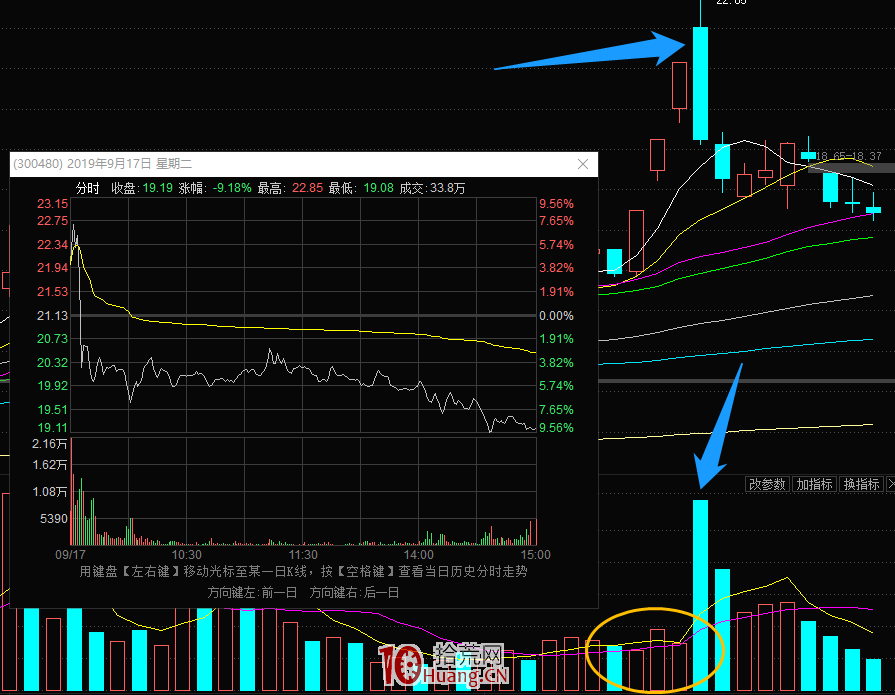This screenshot has width=895, height=695.
Task: Click the 收盘 value 19.19
Action: (158, 188)
